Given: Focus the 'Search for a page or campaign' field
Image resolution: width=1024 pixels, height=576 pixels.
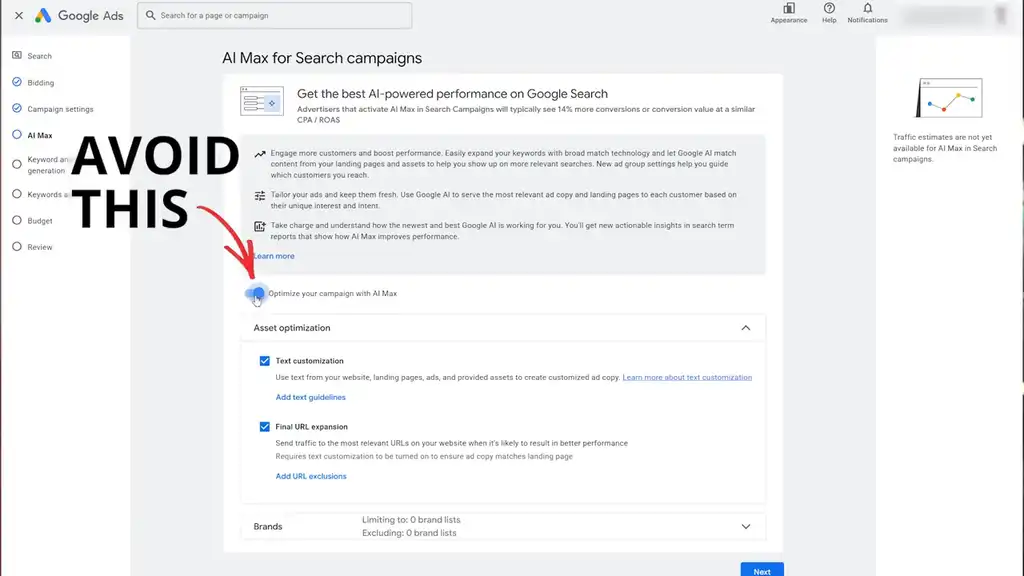Looking at the screenshot, I should [274, 16].
